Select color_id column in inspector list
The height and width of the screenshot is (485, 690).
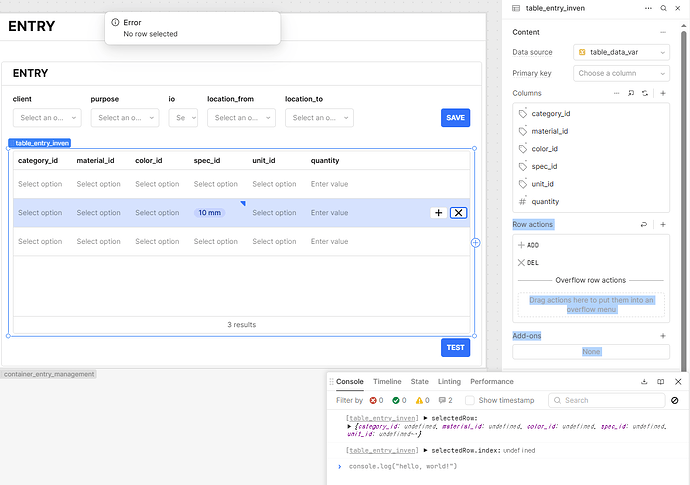[591, 149]
